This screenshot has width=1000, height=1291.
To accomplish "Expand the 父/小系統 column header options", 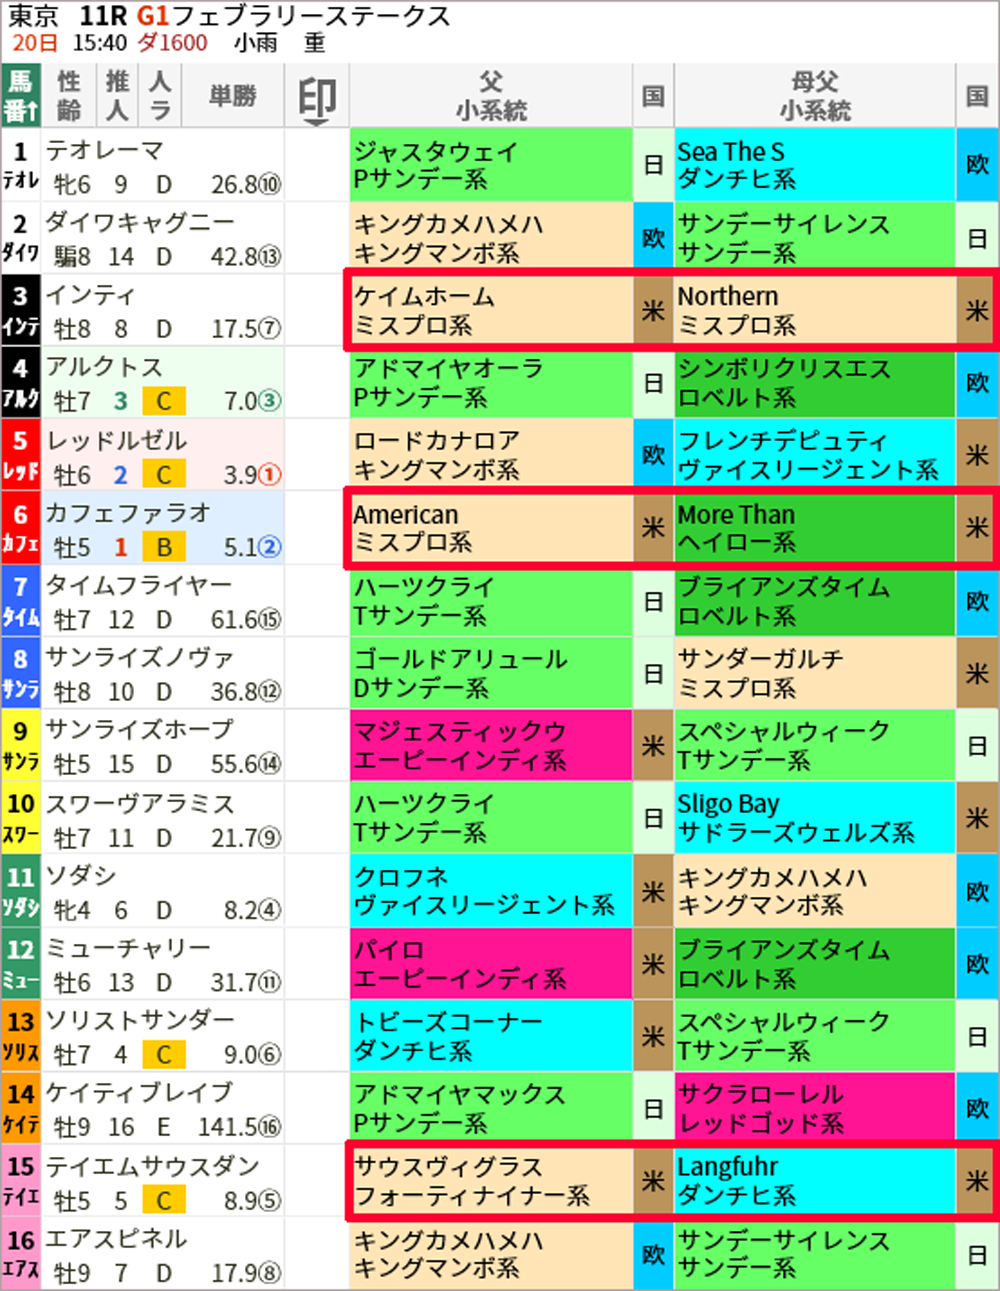I will (490, 95).
